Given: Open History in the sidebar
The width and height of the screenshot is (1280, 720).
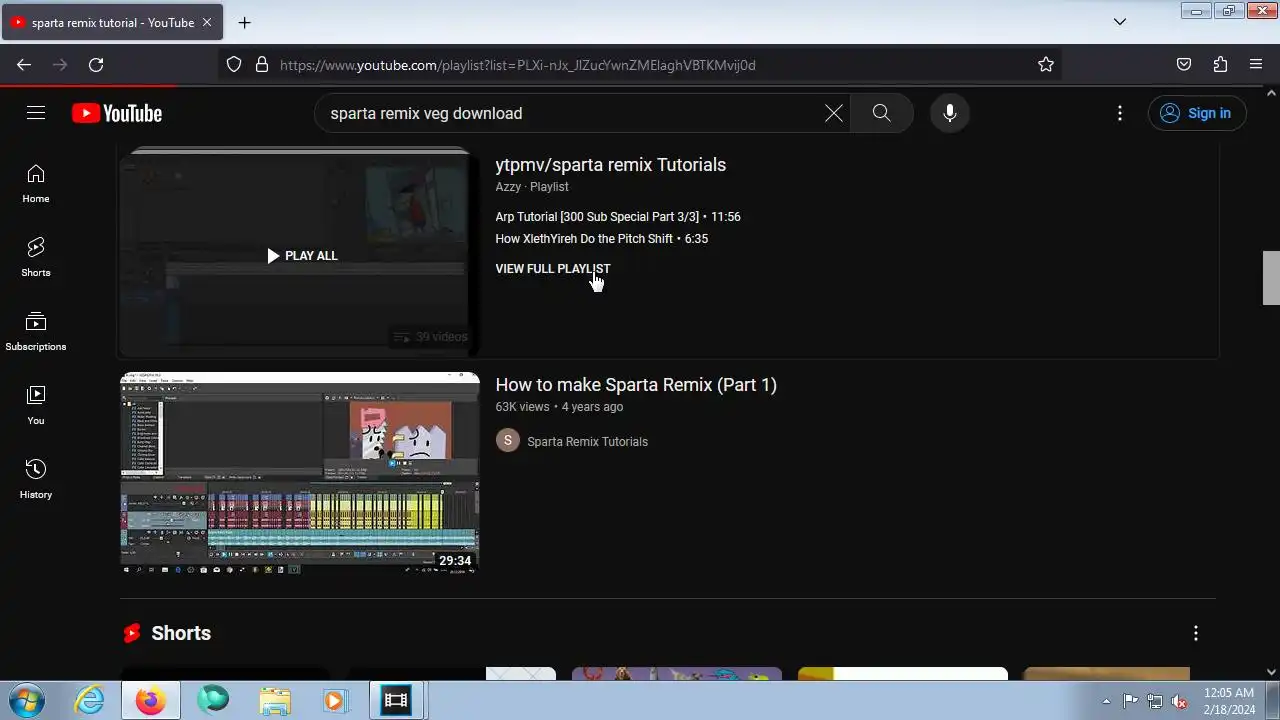Looking at the screenshot, I should click(36, 480).
